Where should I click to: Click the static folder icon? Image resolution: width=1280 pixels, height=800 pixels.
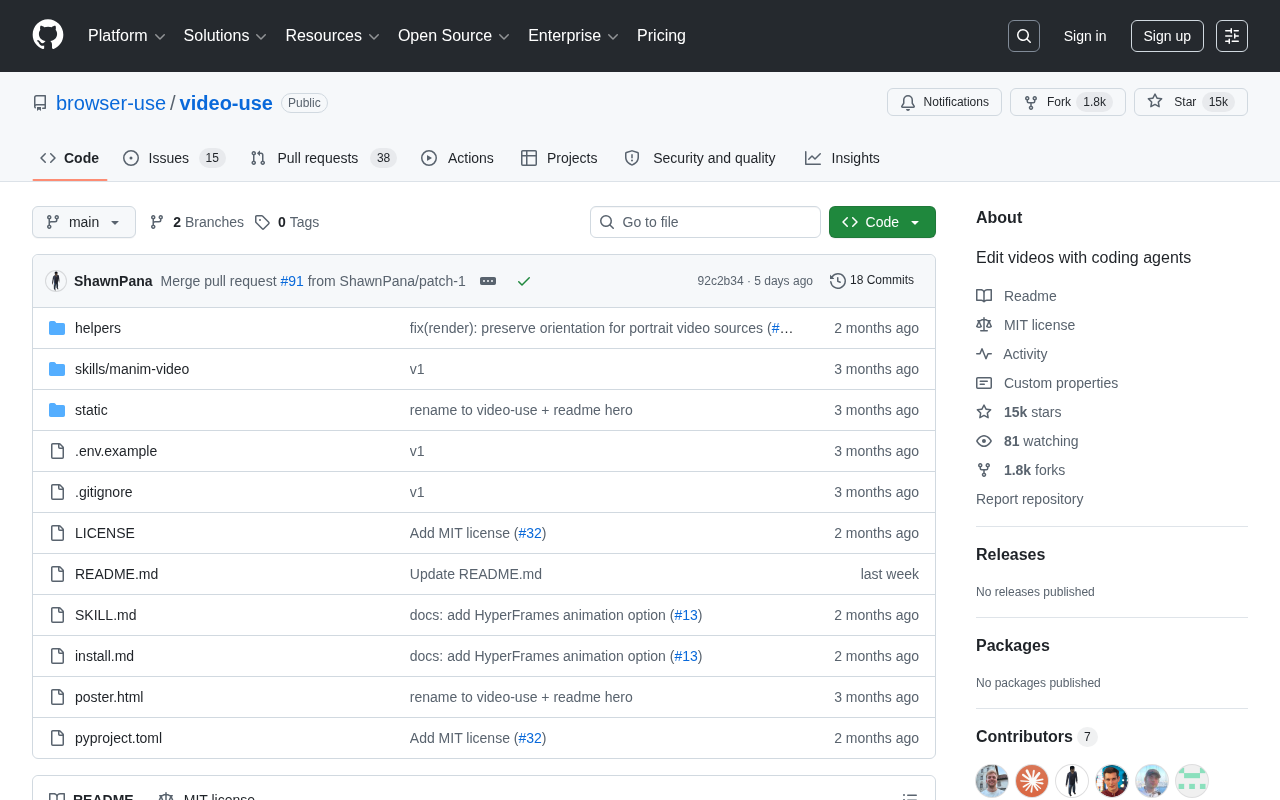57,410
